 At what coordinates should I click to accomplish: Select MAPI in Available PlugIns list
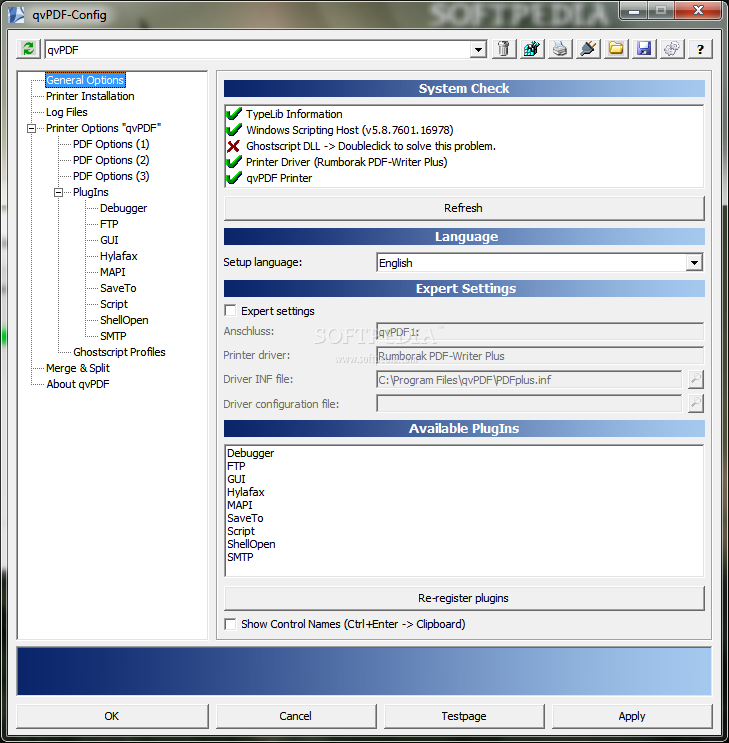tap(240, 506)
